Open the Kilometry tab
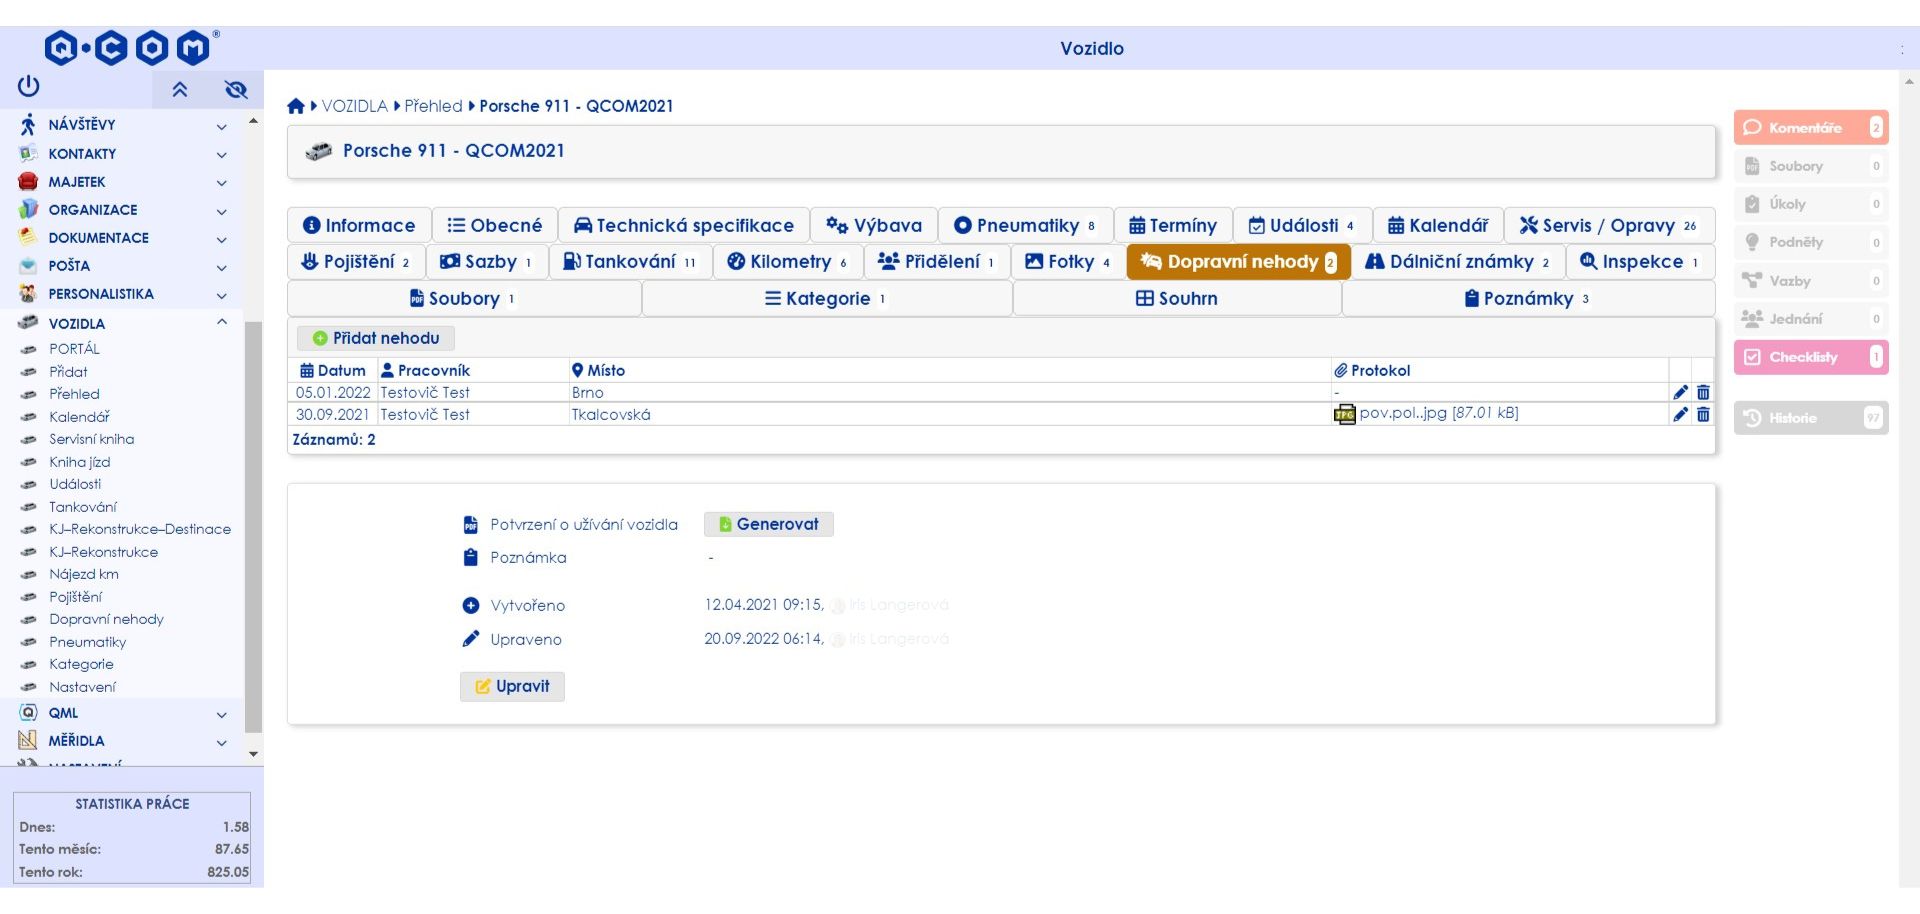 [x=788, y=261]
